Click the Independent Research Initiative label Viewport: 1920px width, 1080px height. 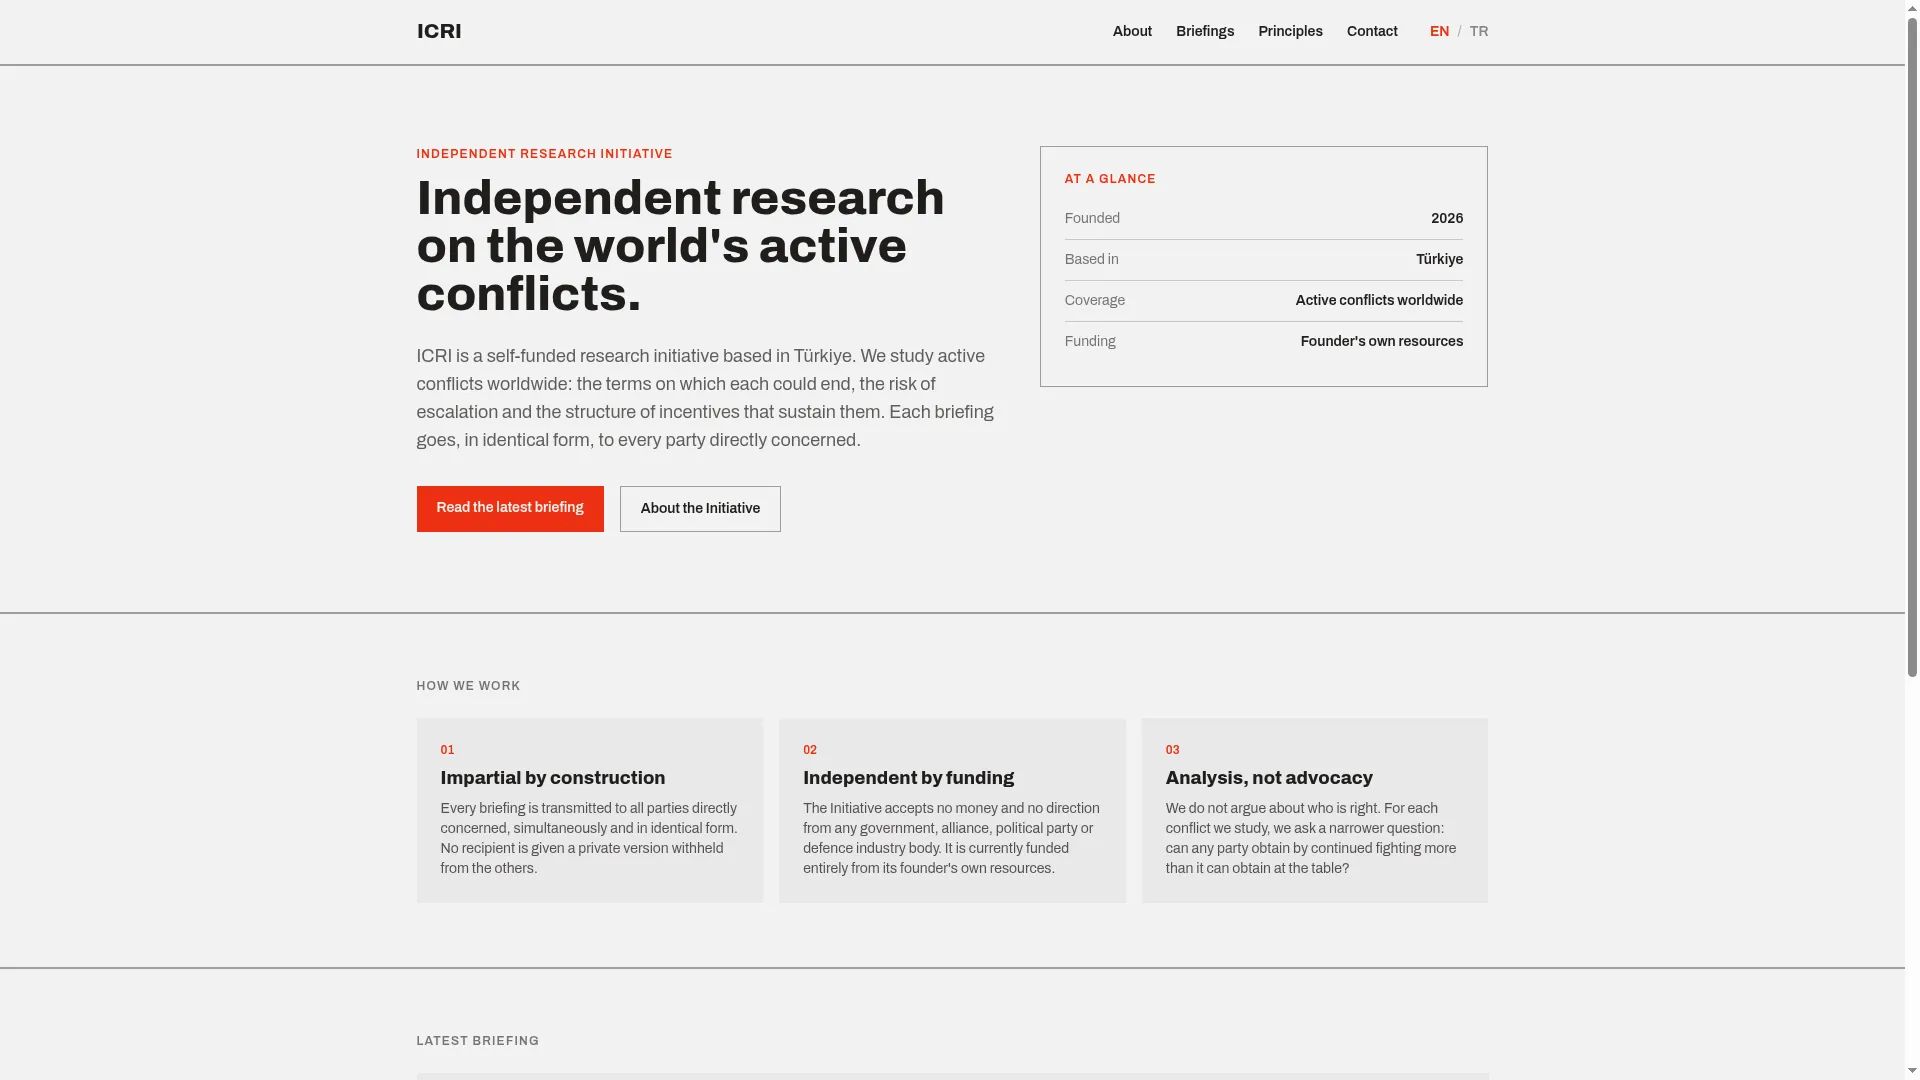(544, 154)
